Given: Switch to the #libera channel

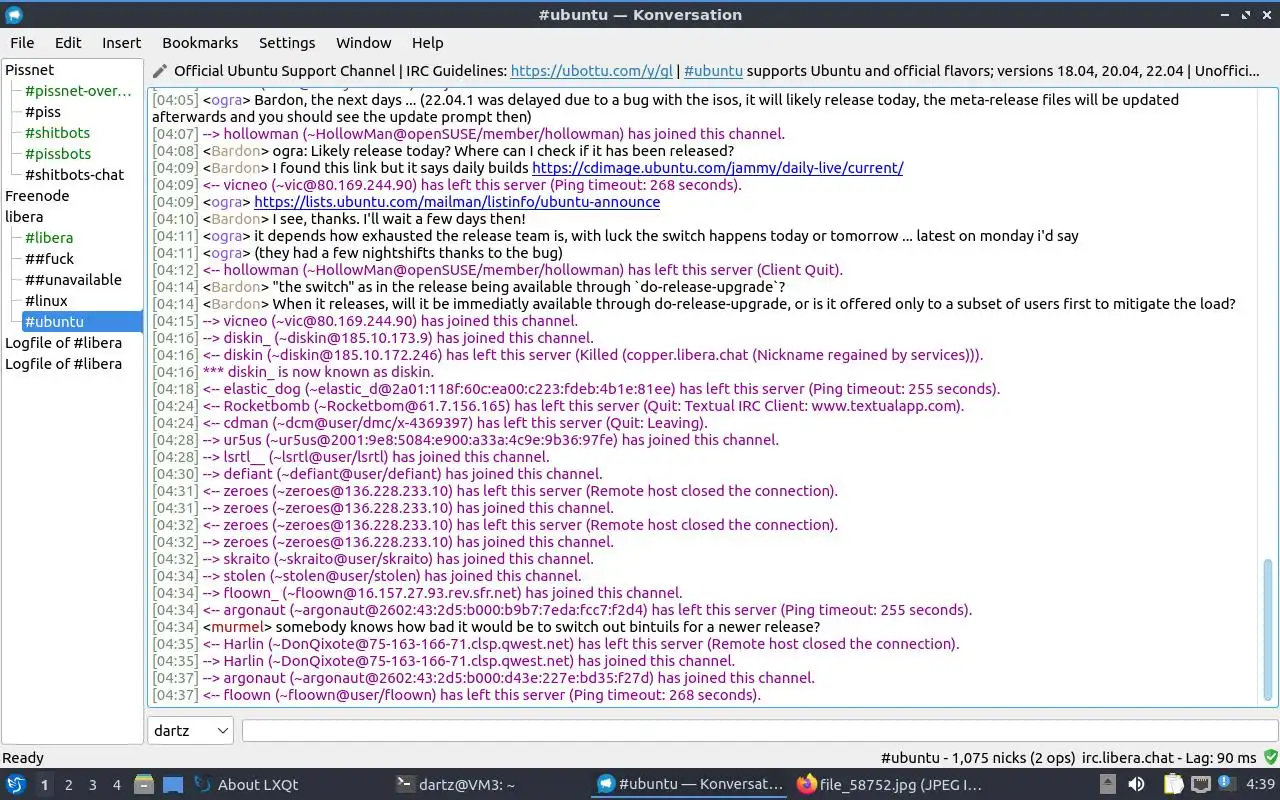Looking at the screenshot, I should click(49, 238).
